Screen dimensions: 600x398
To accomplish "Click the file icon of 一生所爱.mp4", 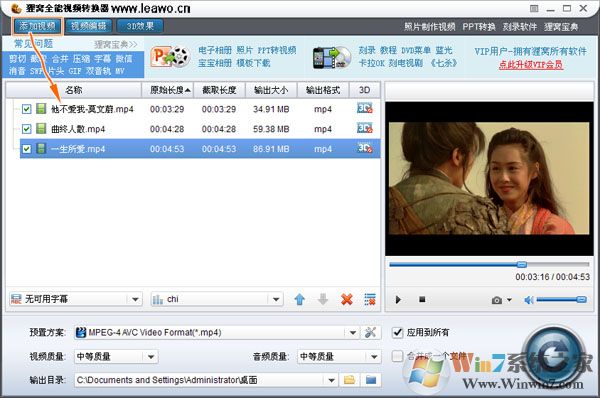I will pos(41,148).
